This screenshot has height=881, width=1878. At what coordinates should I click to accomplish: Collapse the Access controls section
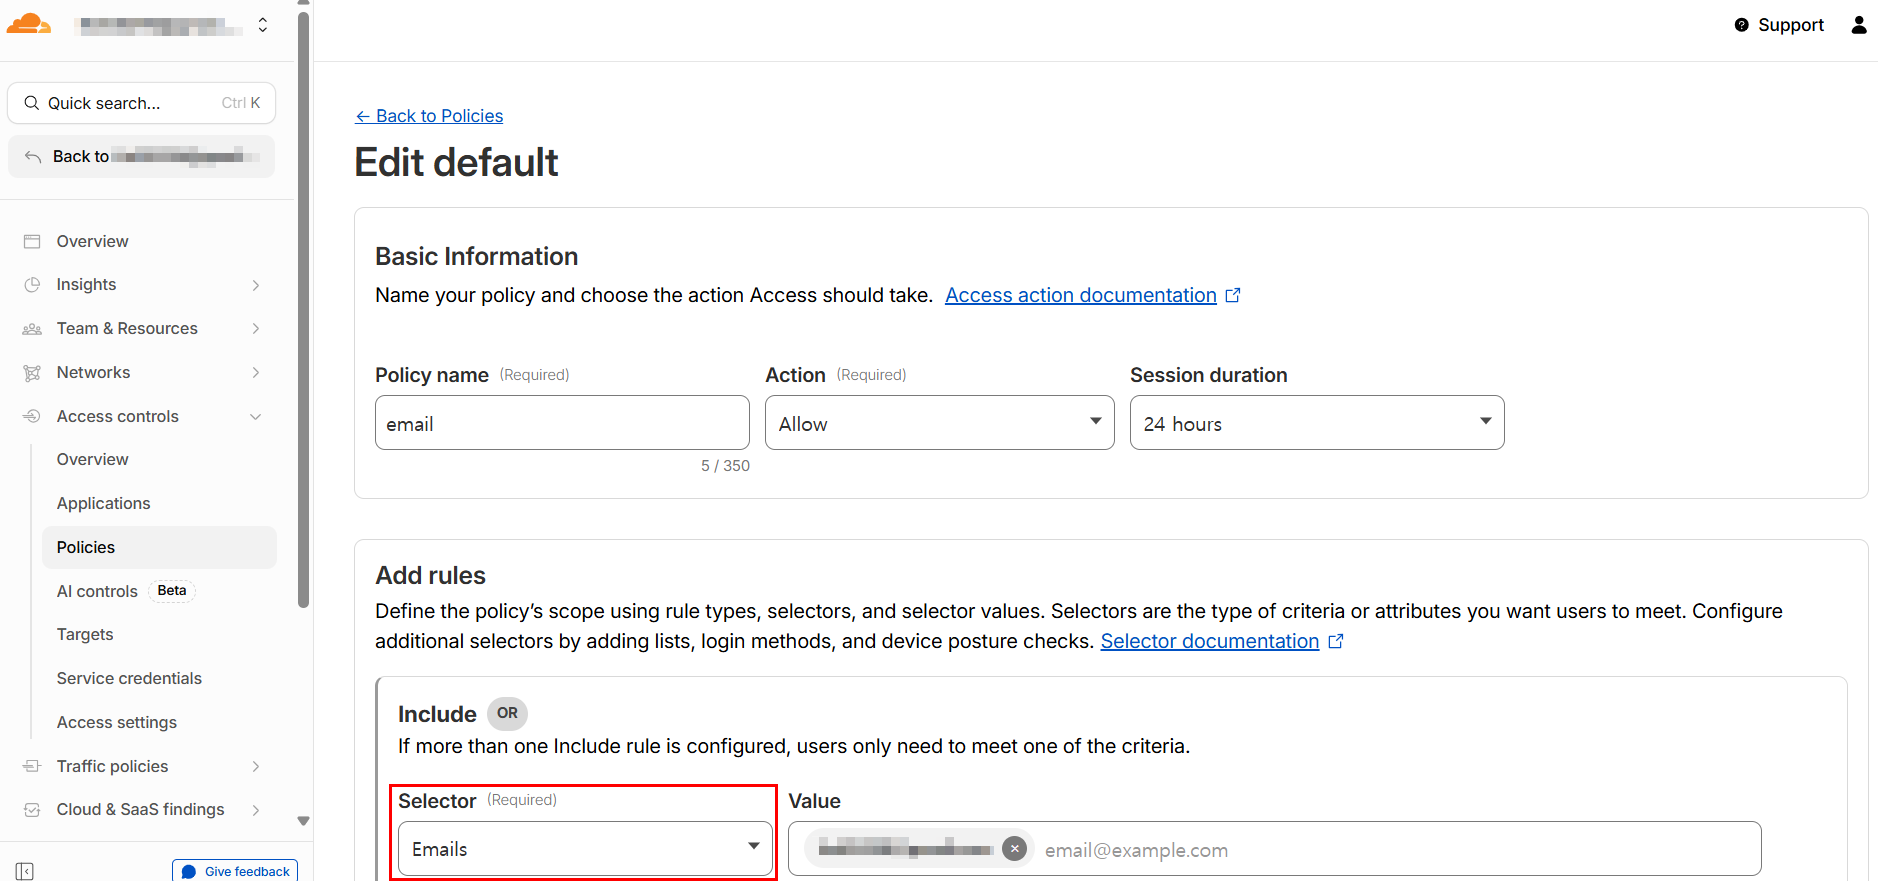pyautogui.click(x=256, y=417)
